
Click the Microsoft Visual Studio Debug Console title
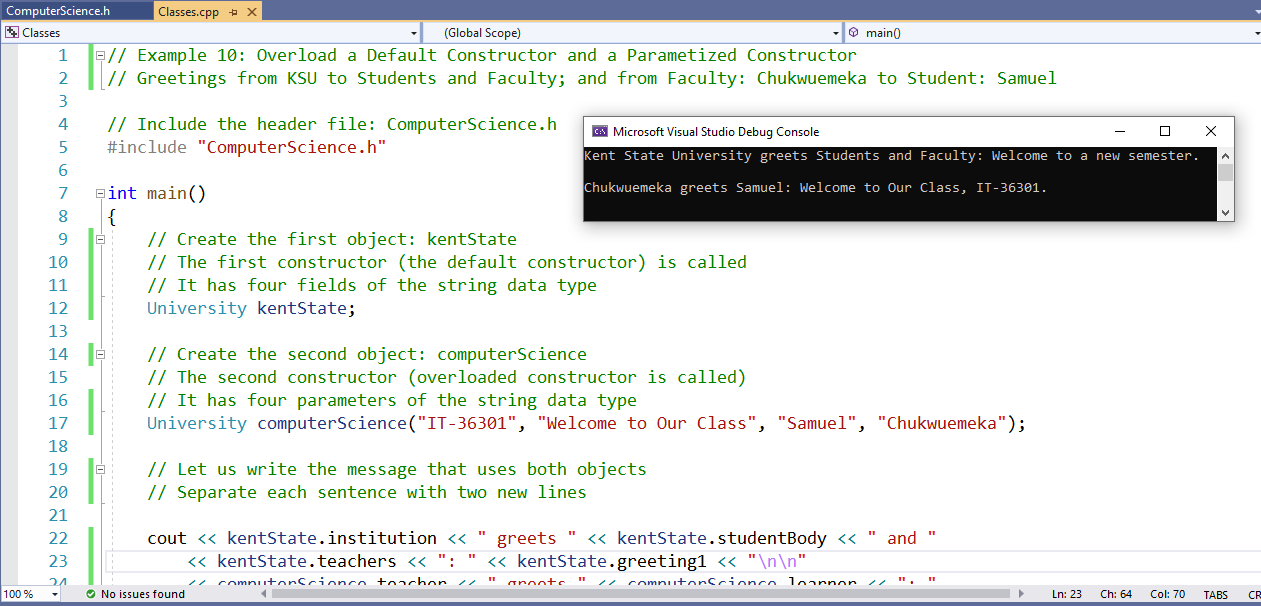tap(716, 131)
